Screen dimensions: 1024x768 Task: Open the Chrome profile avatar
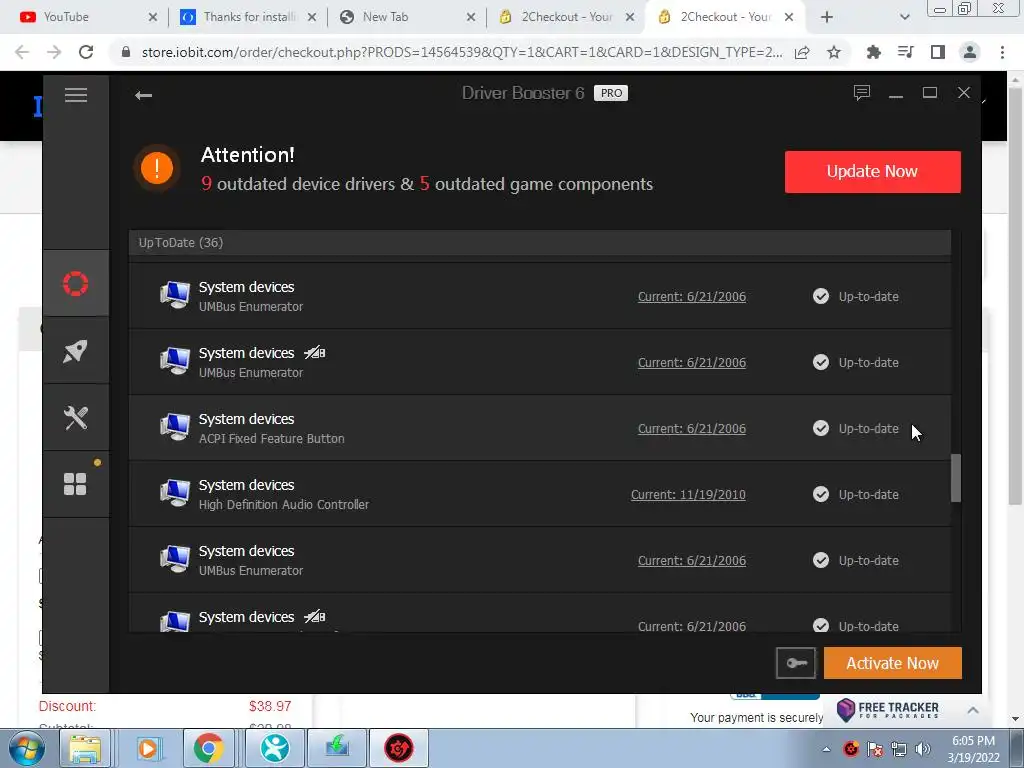point(970,52)
